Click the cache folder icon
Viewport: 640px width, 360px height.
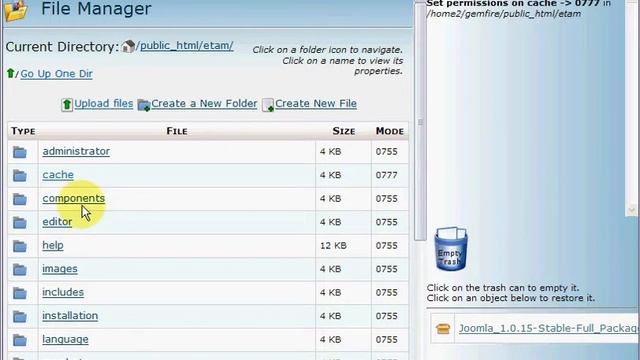point(20,176)
